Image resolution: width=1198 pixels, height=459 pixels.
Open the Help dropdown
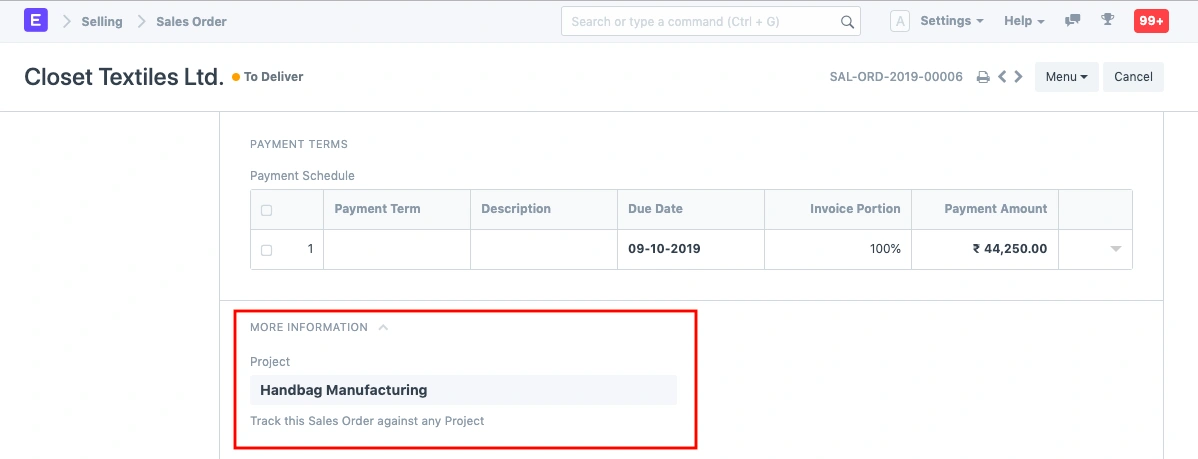click(1024, 21)
